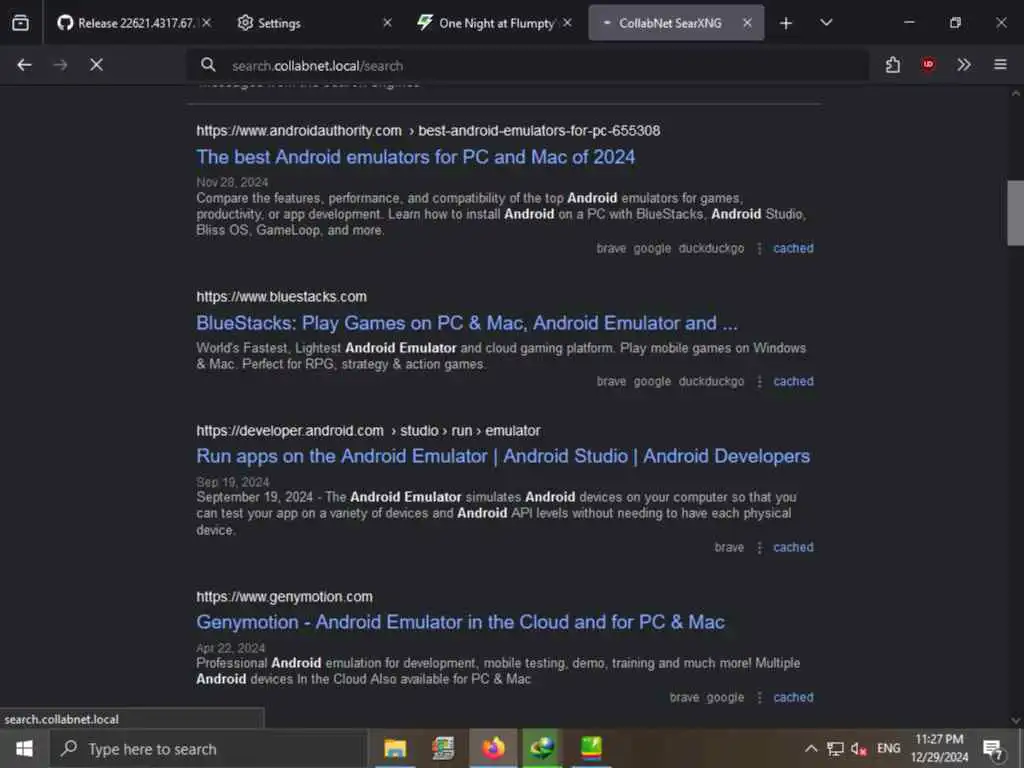This screenshot has height=768, width=1024.
Task: Go back one page
Action: [24, 65]
